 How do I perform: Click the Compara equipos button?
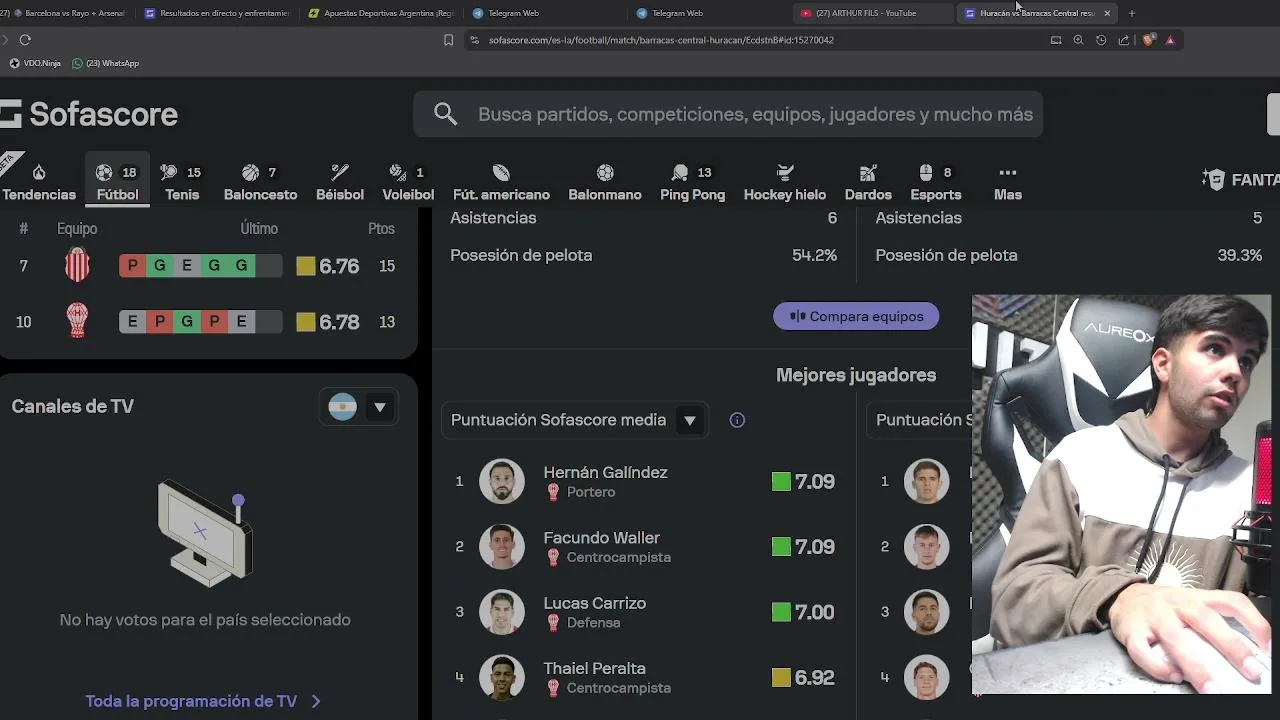point(856,316)
